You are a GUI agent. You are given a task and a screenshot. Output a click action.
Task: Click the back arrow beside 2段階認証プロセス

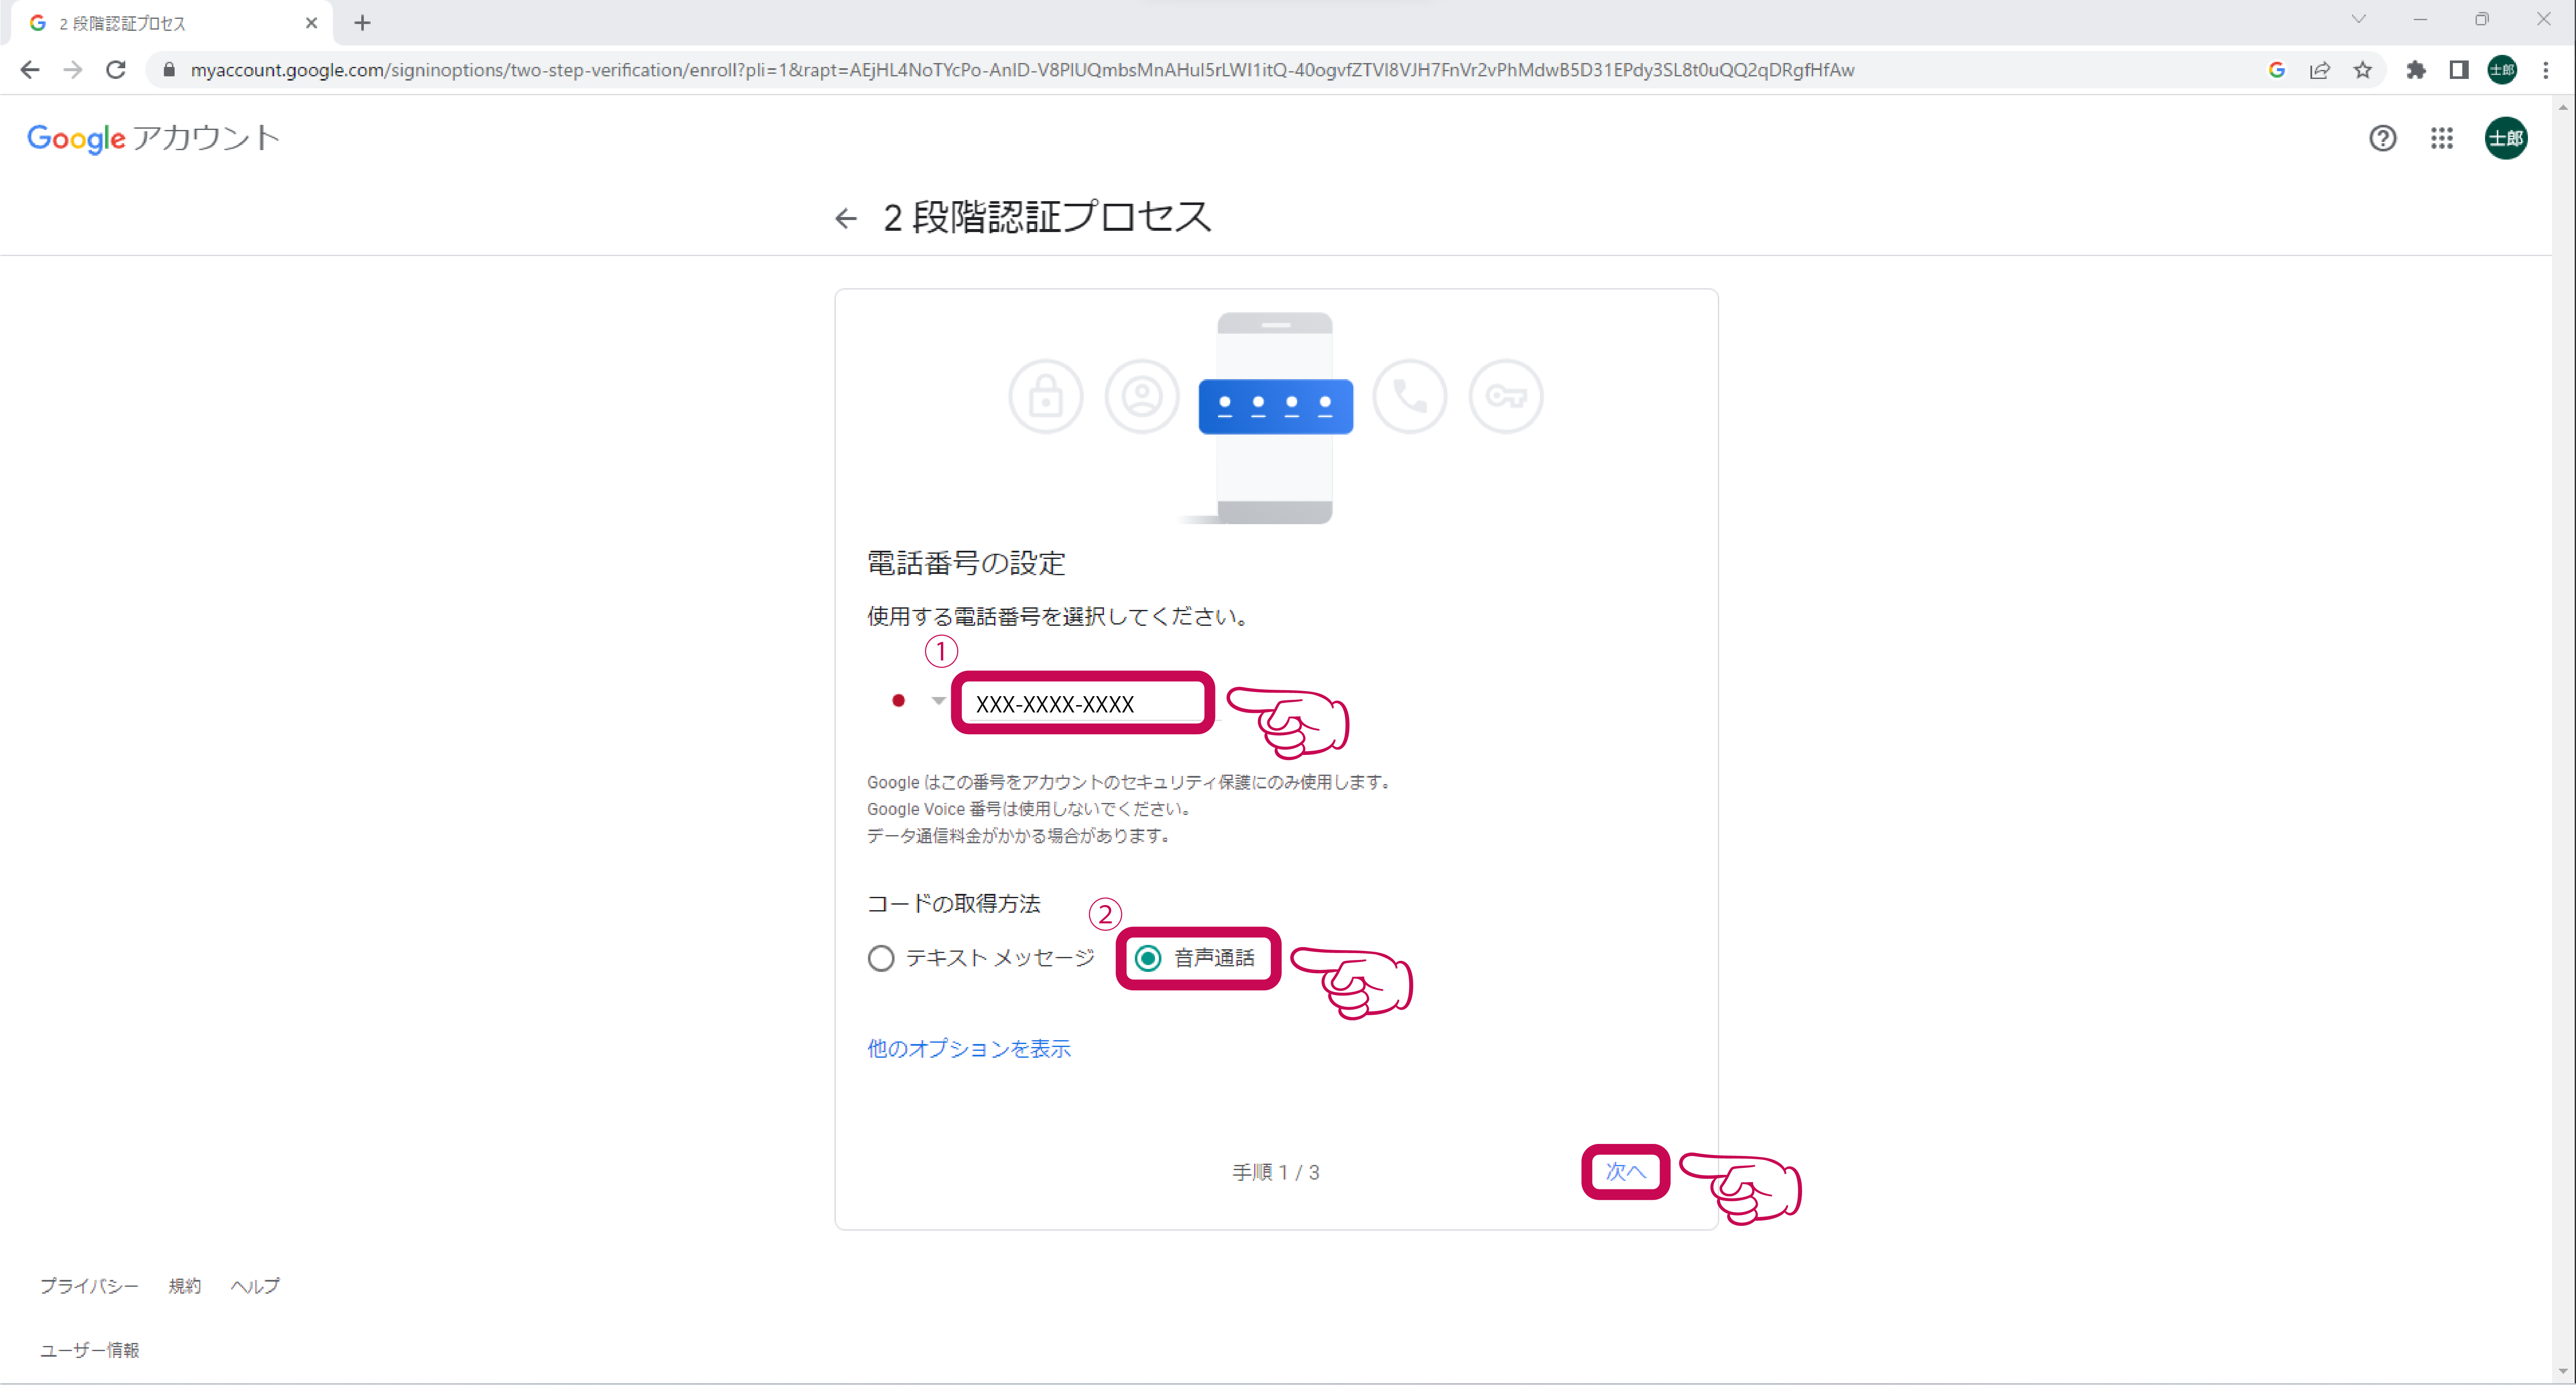tap(846, 218)
